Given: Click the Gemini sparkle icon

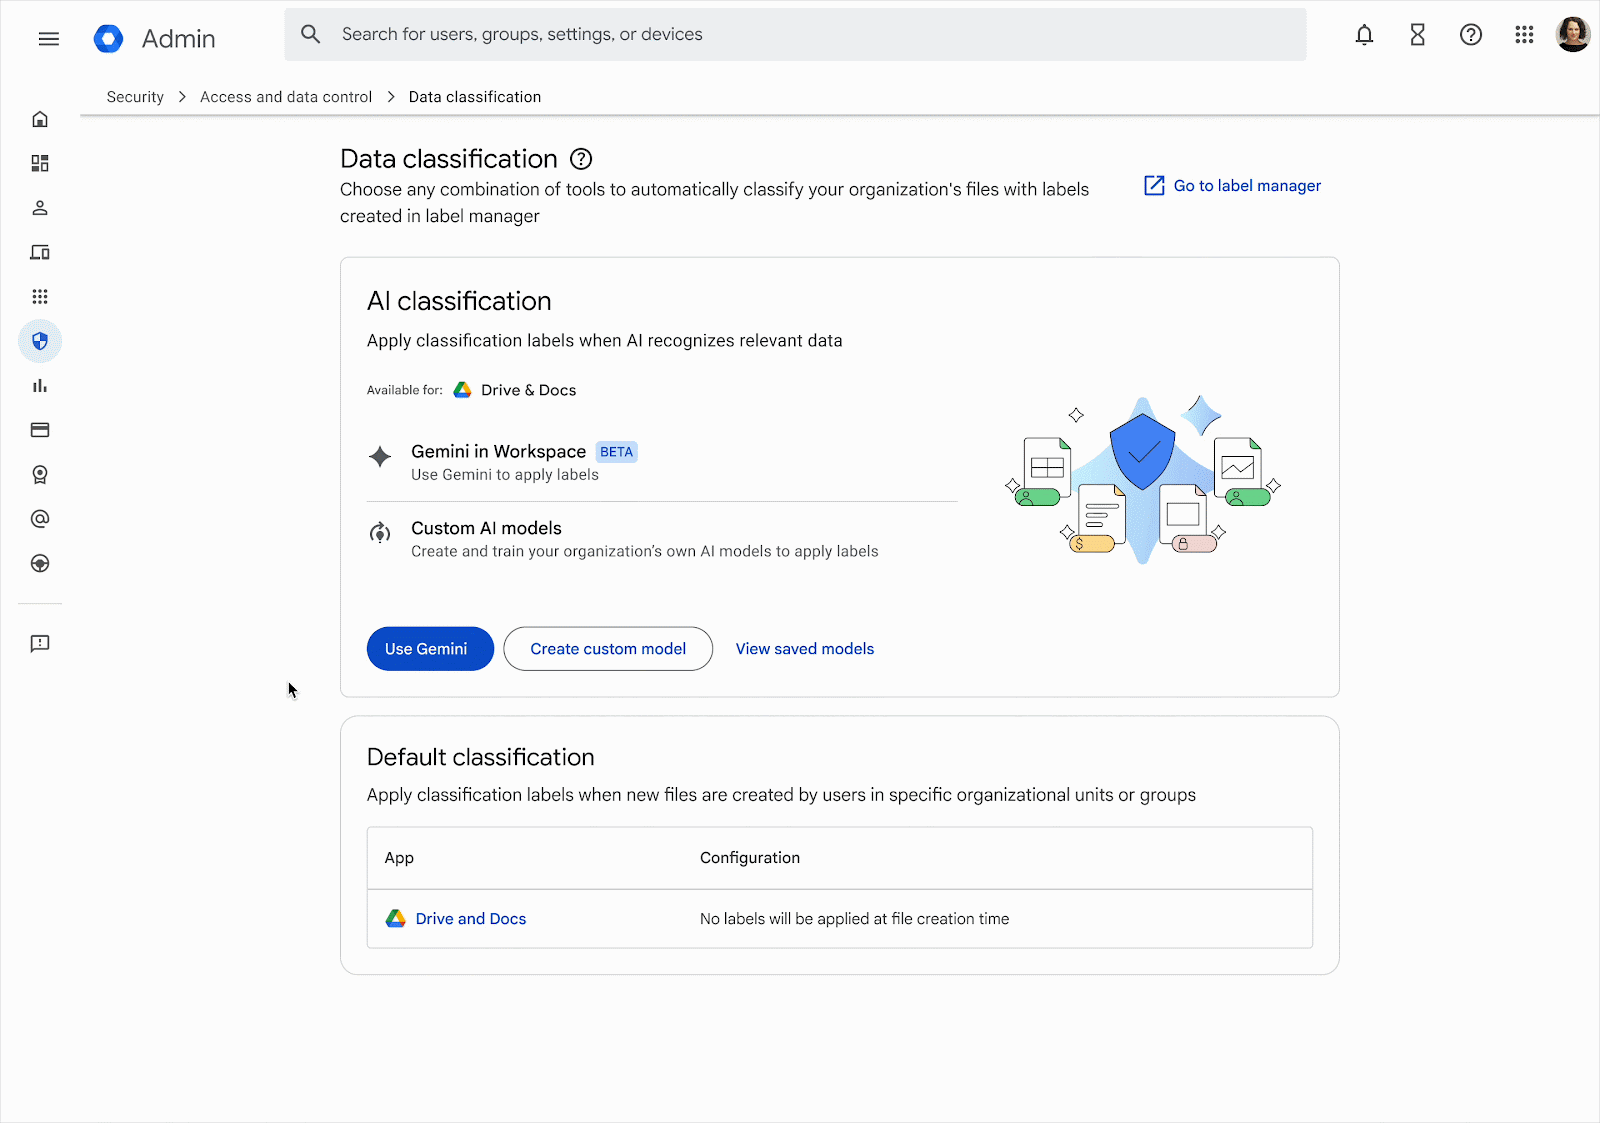Looking at the screenshot, I should pos(380,457).
